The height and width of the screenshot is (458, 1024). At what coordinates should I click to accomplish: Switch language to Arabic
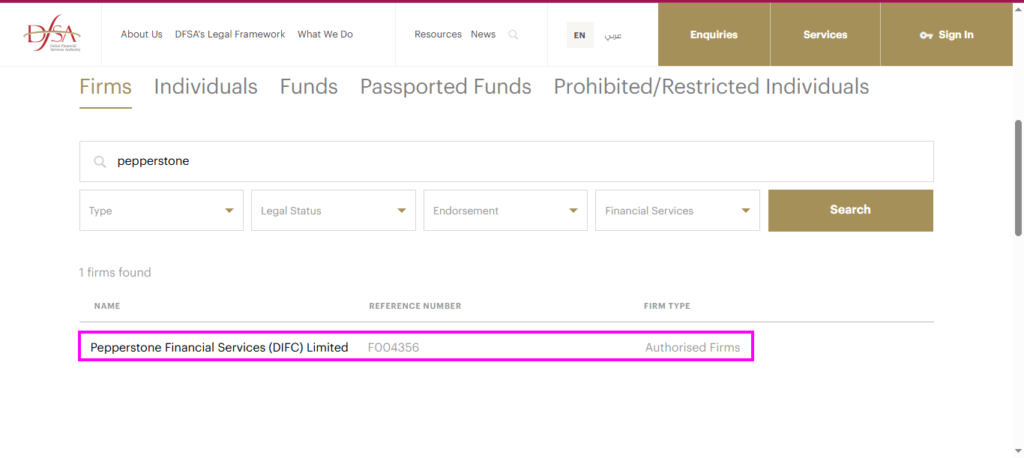(614, 35)
